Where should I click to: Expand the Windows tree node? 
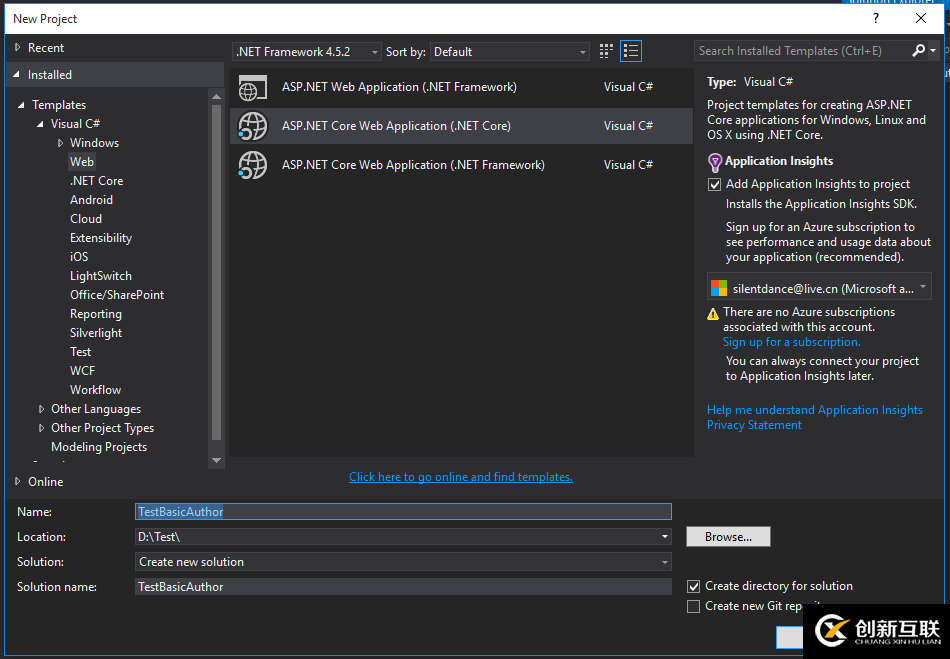(60, 143)
